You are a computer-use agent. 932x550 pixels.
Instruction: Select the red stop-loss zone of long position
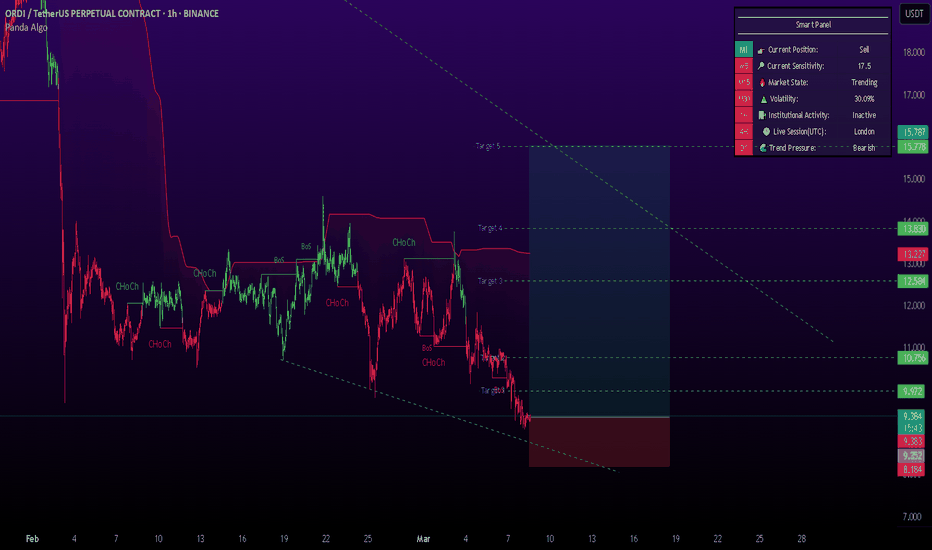point(599,442)
